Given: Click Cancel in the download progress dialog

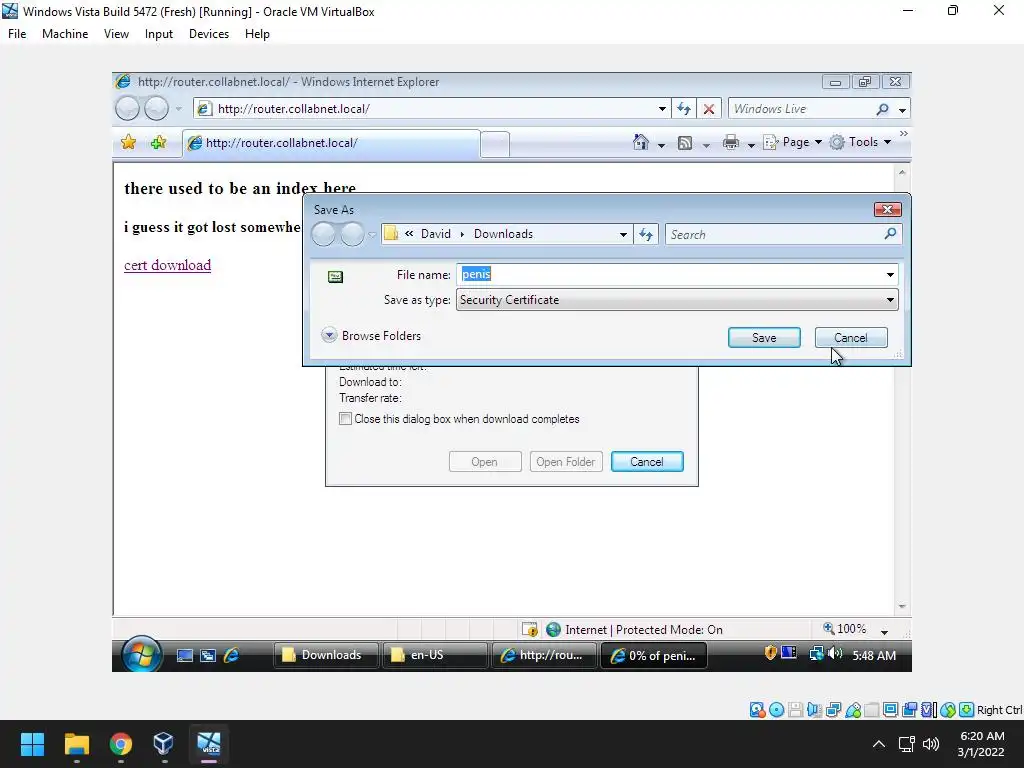Looking at the screenshot, I should point(647,462).
